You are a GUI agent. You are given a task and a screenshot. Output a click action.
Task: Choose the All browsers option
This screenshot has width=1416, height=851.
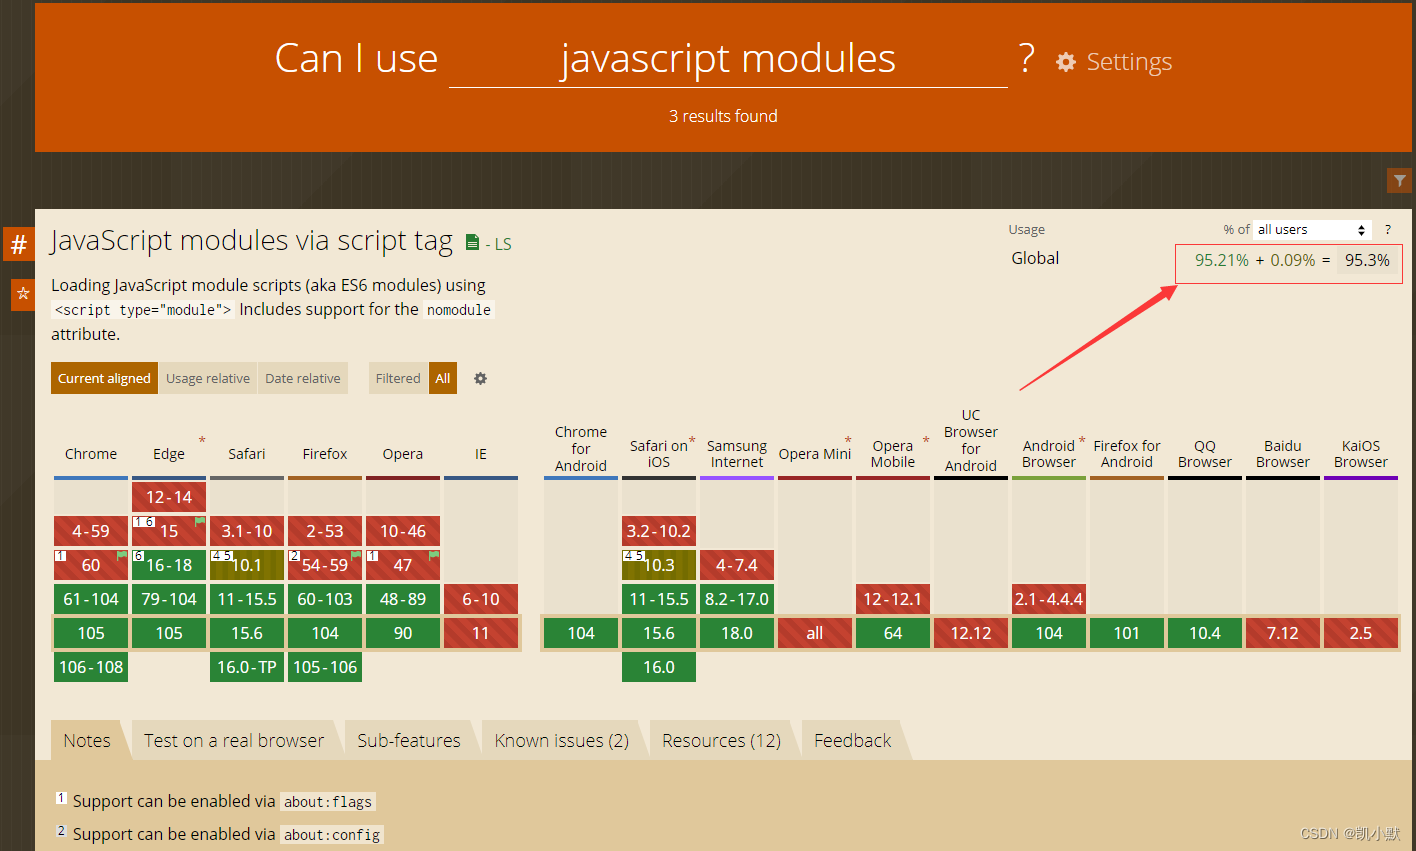[443, 378]
